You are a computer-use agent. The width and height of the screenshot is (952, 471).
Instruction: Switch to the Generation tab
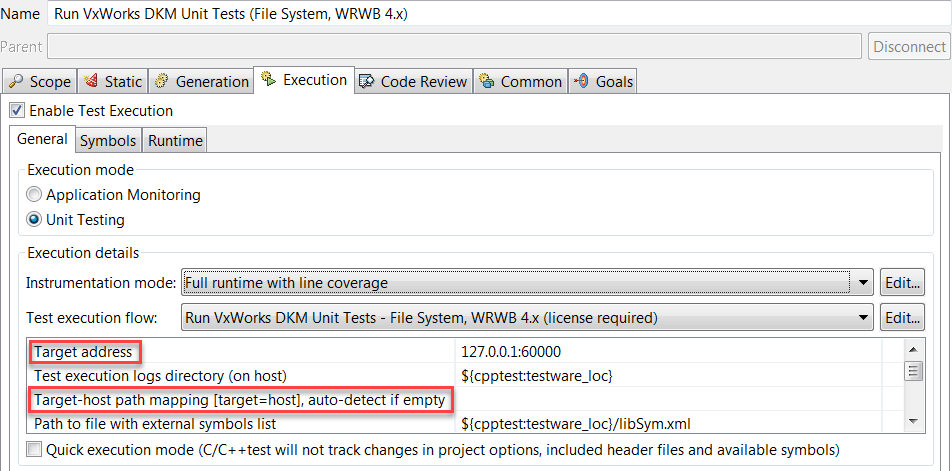pos(200,81)
